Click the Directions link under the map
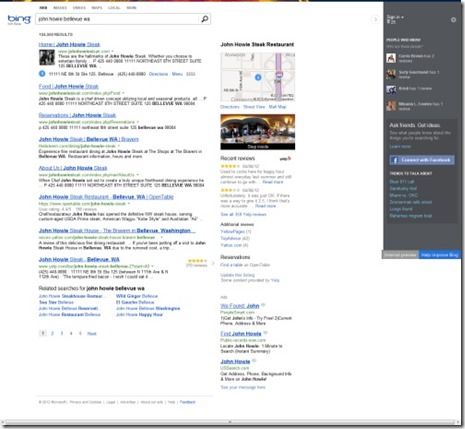 pyautogui.click(x=230, y=107)
